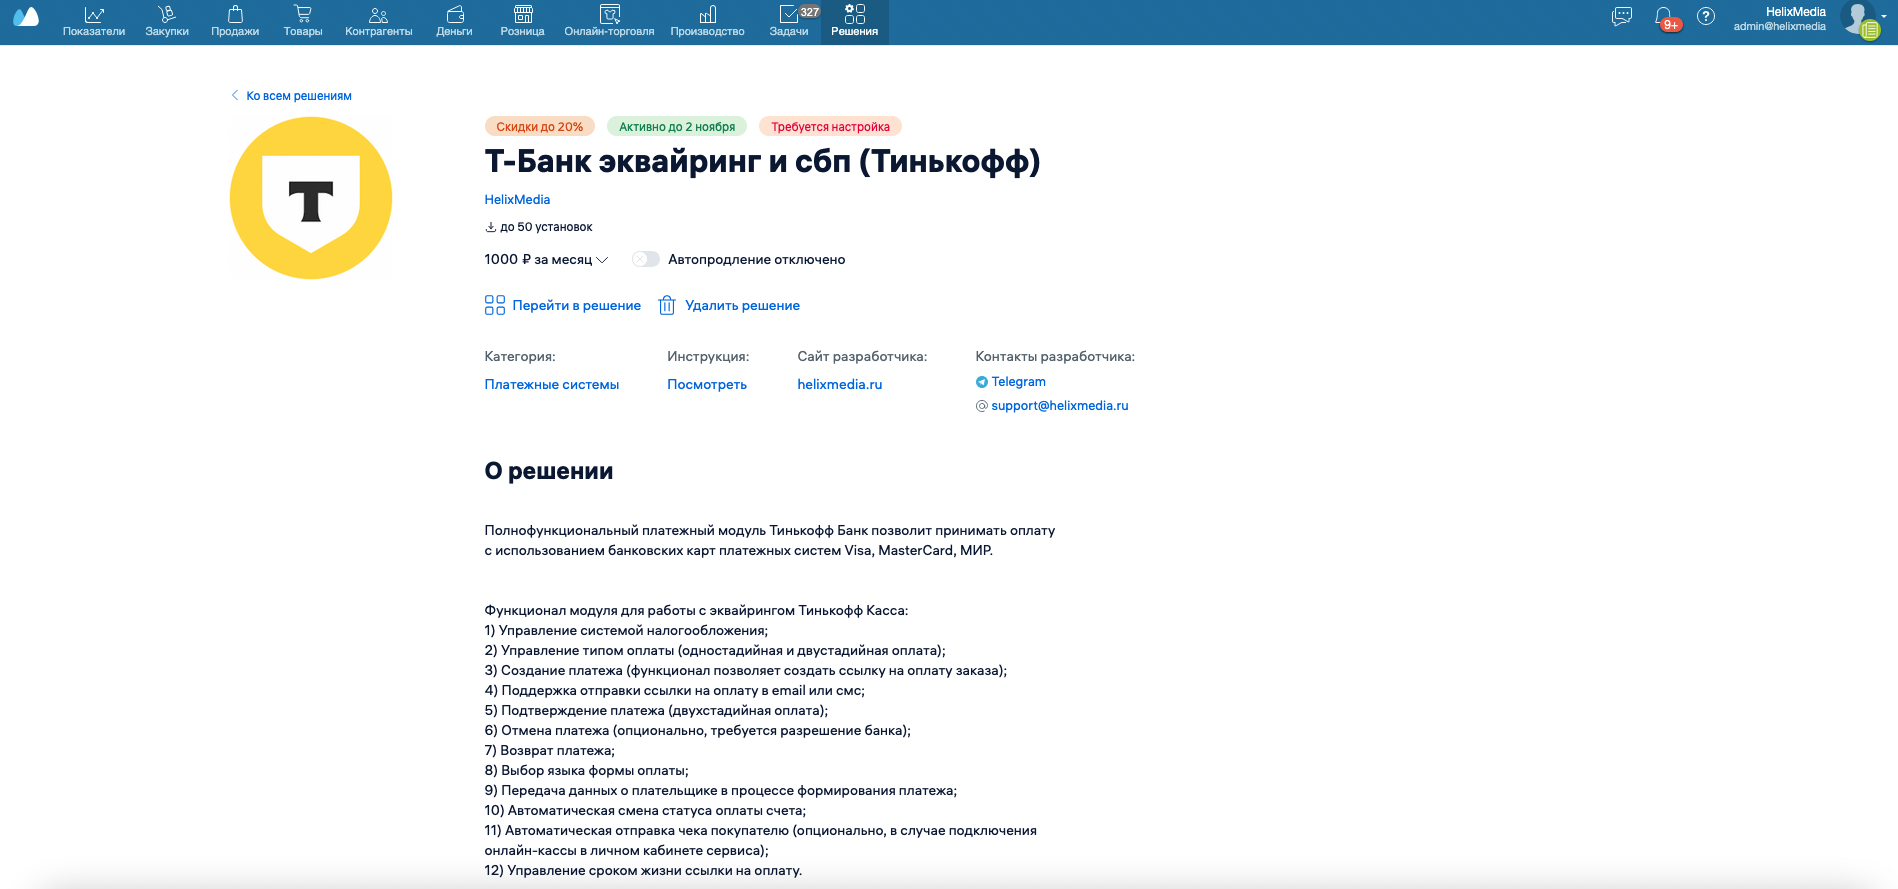Image resolution: width=1898 pixels, height=889 pixels.
Task: Click the Telegram icon
Action: point(982,382)
